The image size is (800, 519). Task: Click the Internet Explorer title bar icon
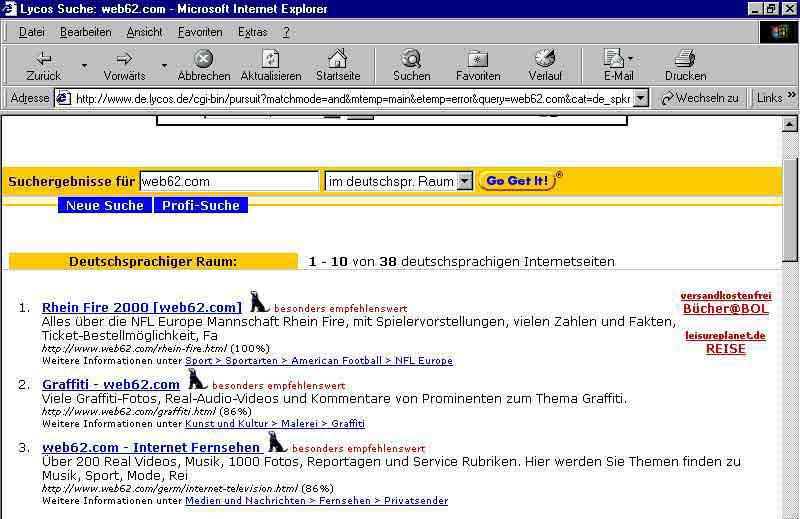tap(9, 9)
